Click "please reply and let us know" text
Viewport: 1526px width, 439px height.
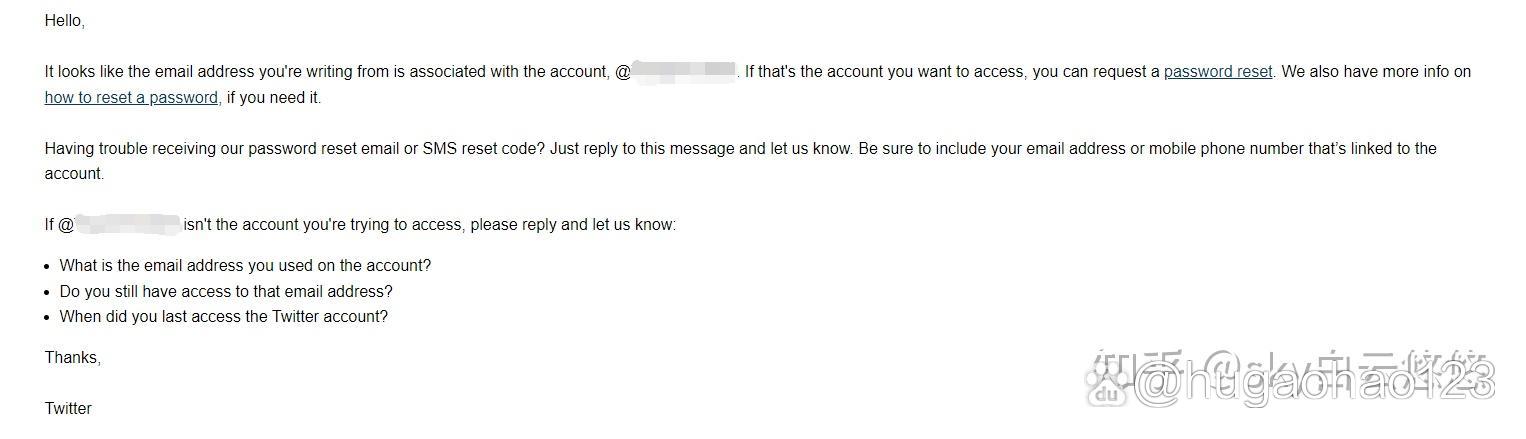point(573,224)
